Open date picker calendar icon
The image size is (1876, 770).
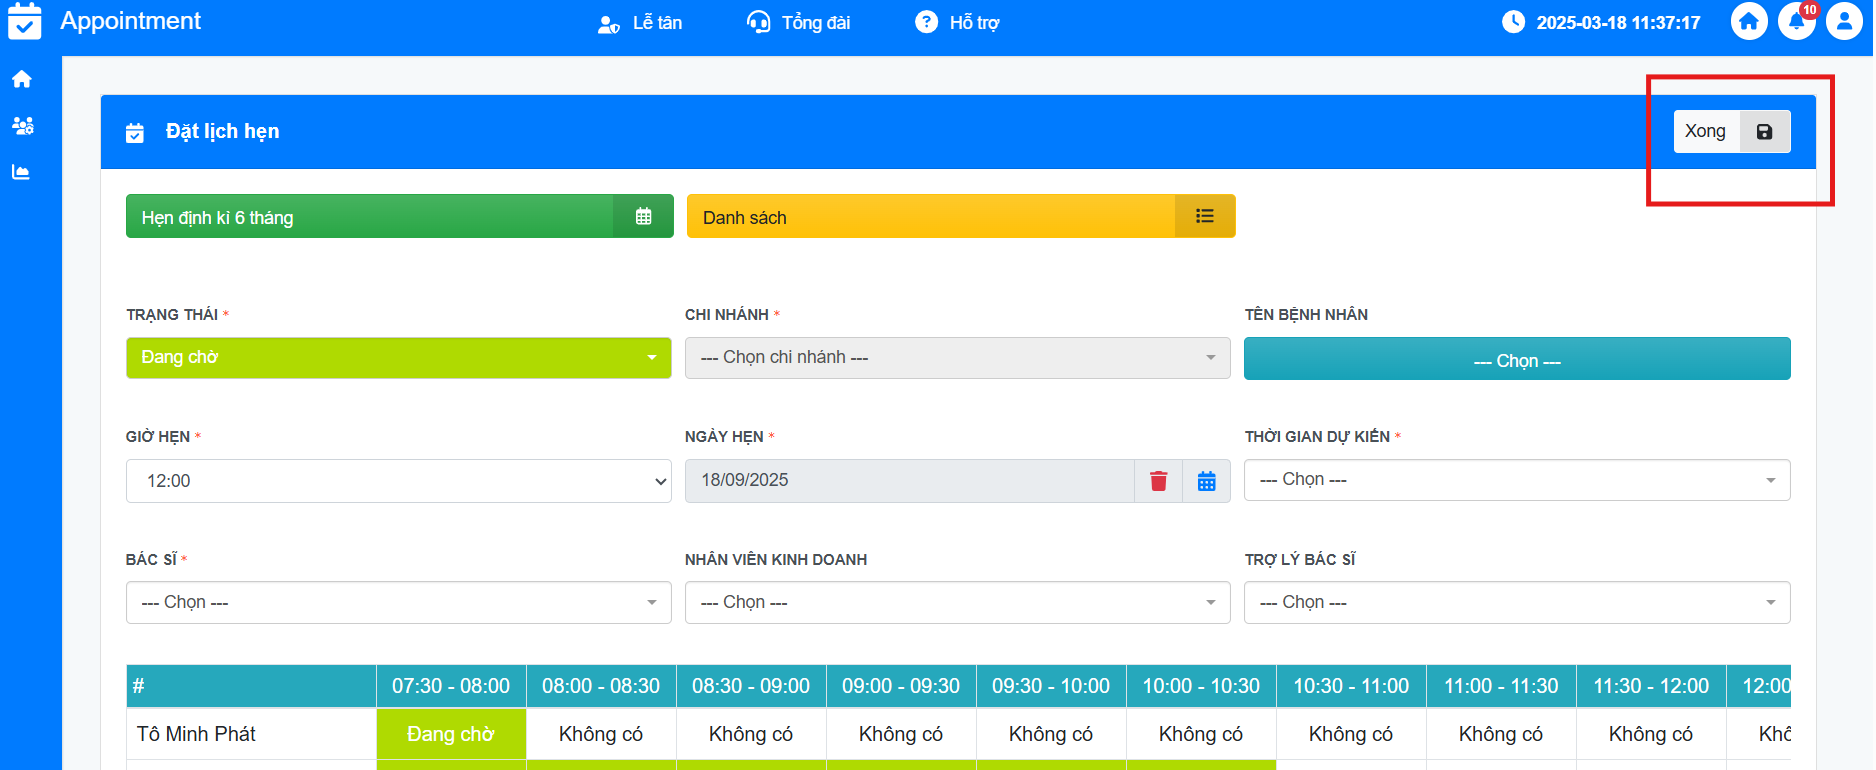[x=1206, y=481]
